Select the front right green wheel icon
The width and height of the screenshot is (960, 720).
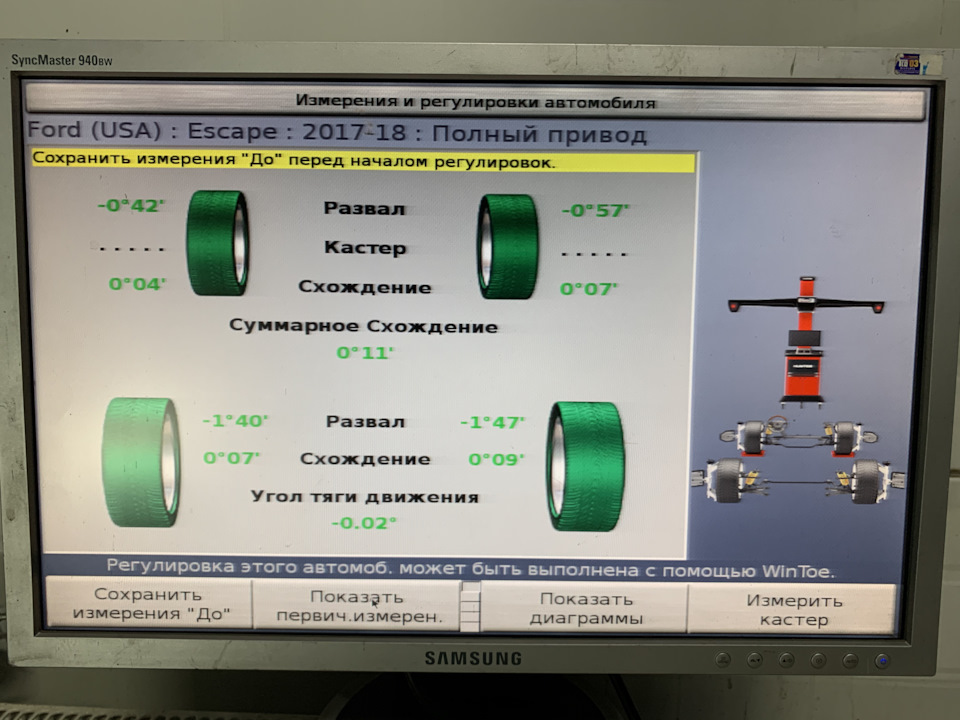point(508,247)
